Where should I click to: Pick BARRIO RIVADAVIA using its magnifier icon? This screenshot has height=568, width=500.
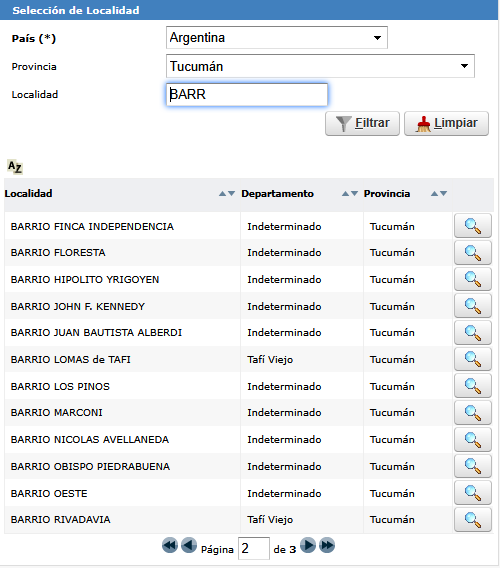pos(473,519)
